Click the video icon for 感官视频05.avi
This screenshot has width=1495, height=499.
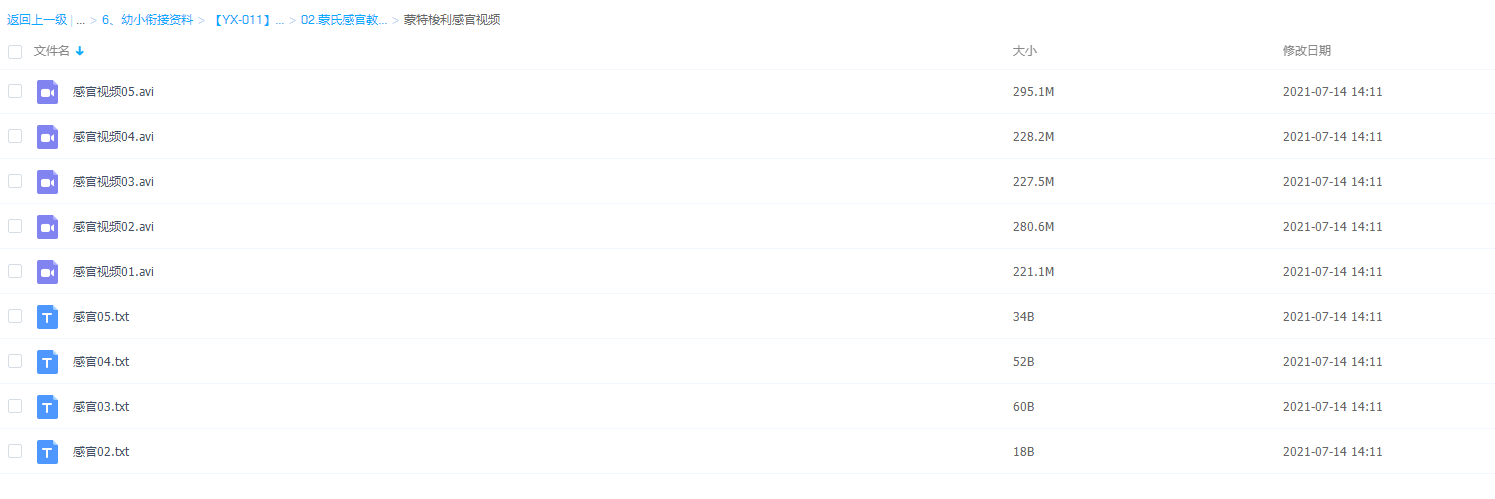(x=47, y=92)
